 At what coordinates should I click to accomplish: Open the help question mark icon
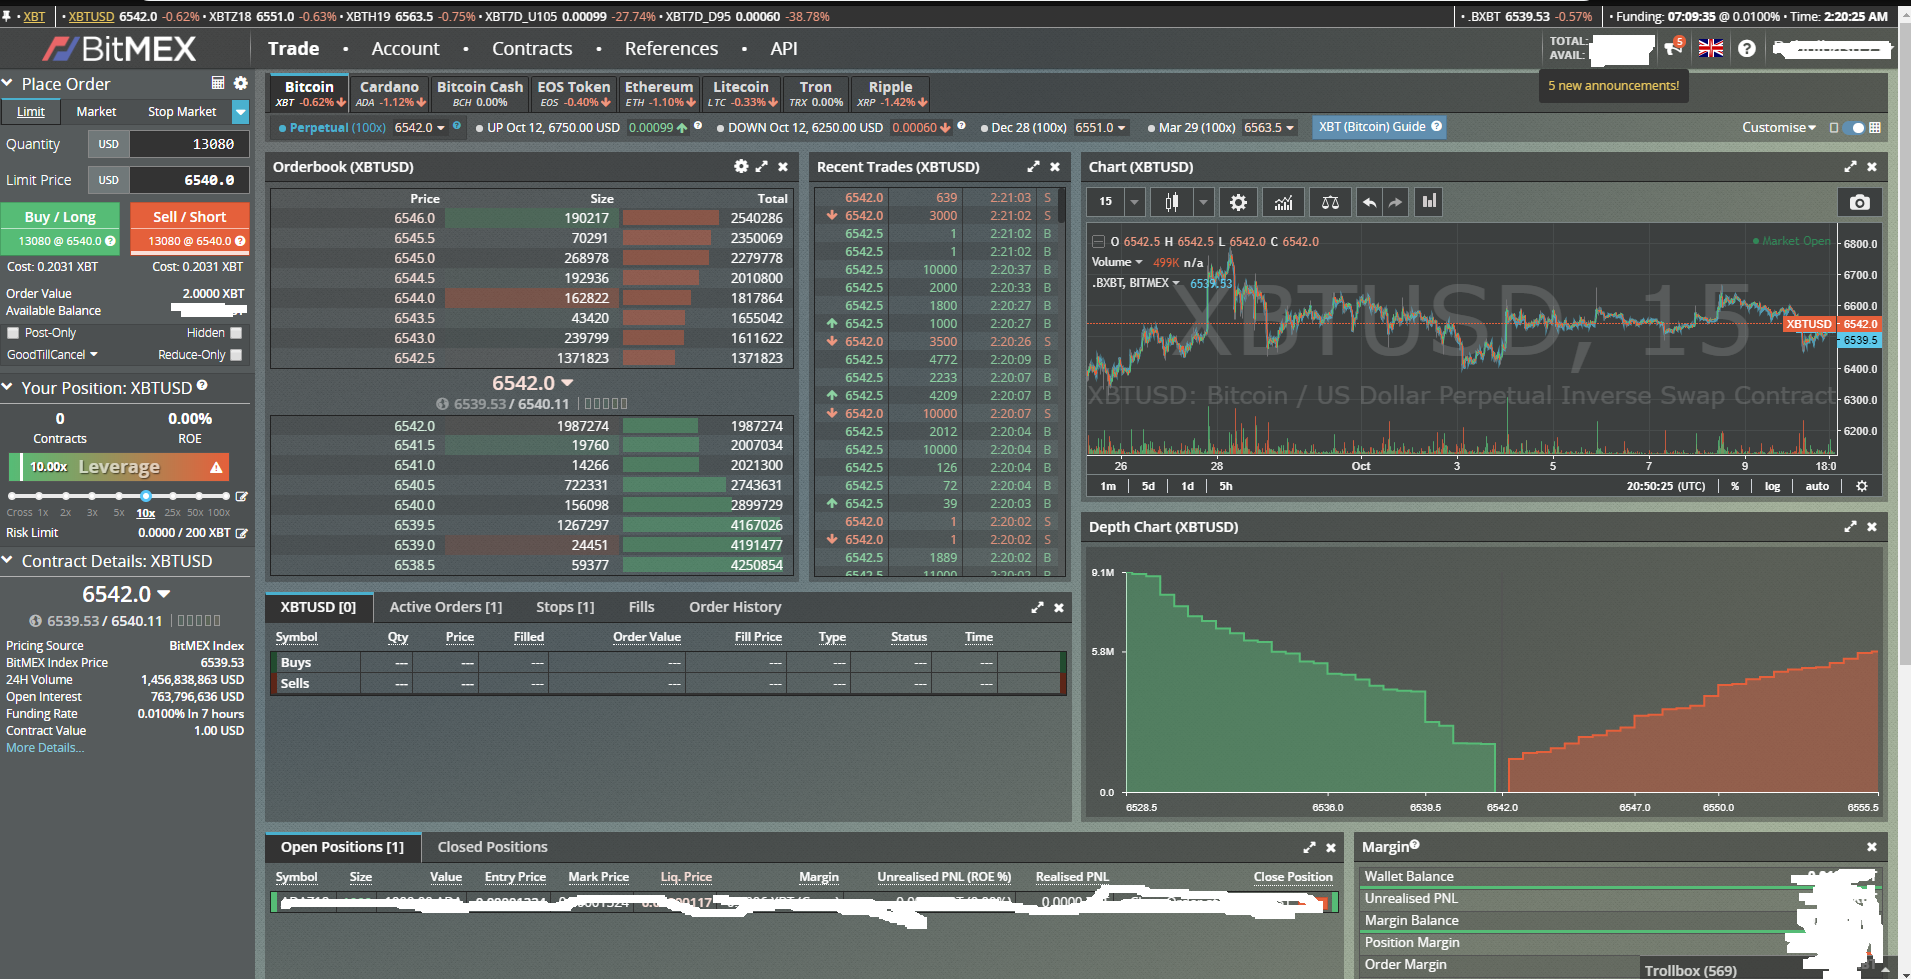(1747, 48)
